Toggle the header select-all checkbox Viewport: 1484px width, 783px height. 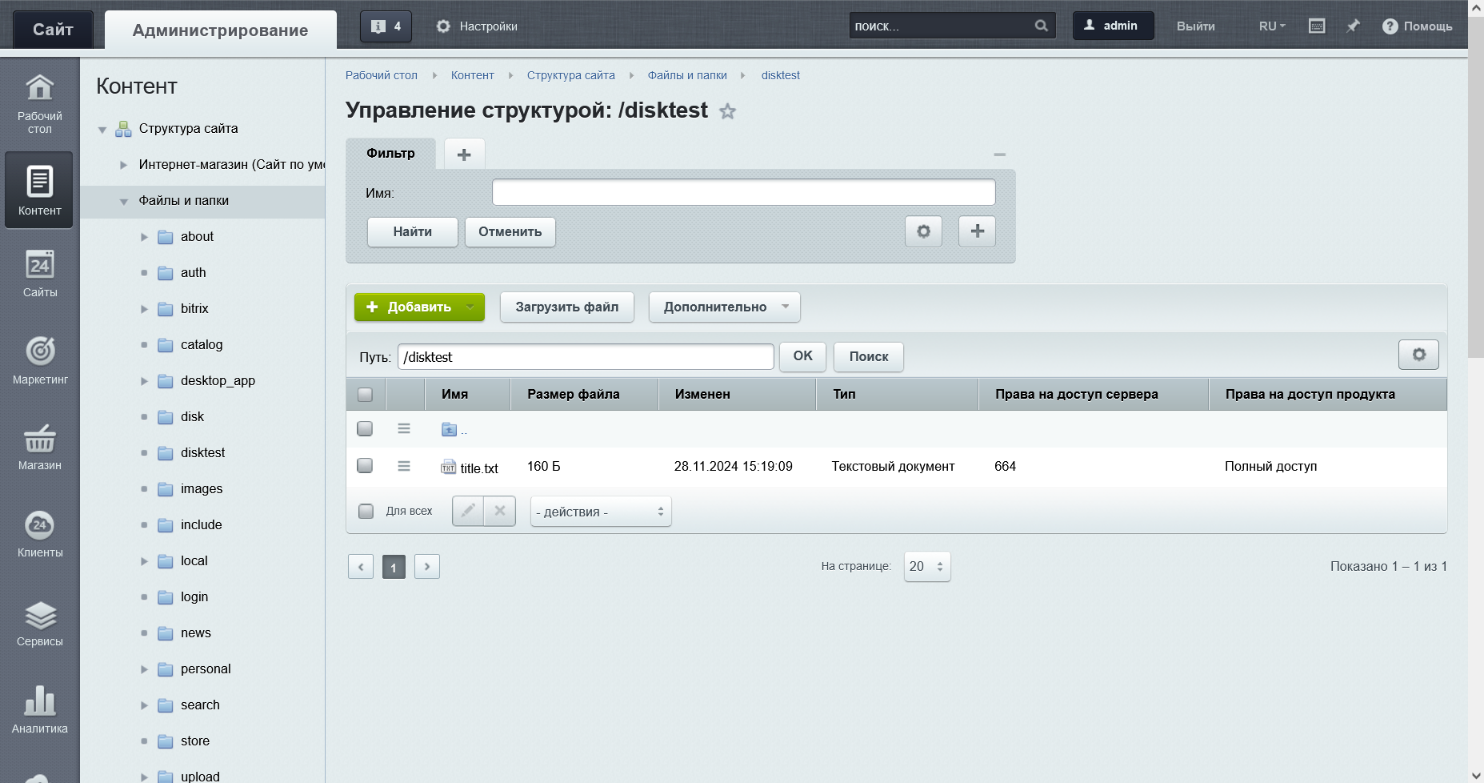coord(365,394)
